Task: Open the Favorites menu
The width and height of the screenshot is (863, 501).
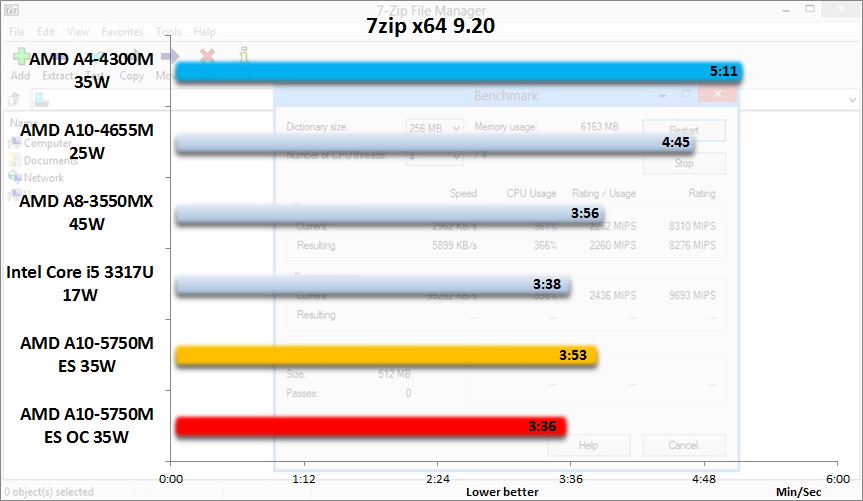Action: (122, 32)
